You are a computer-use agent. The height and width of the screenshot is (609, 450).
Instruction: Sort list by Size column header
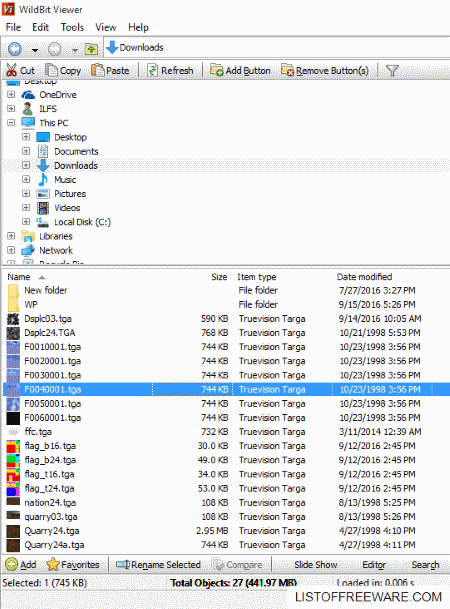pos(219,277)
